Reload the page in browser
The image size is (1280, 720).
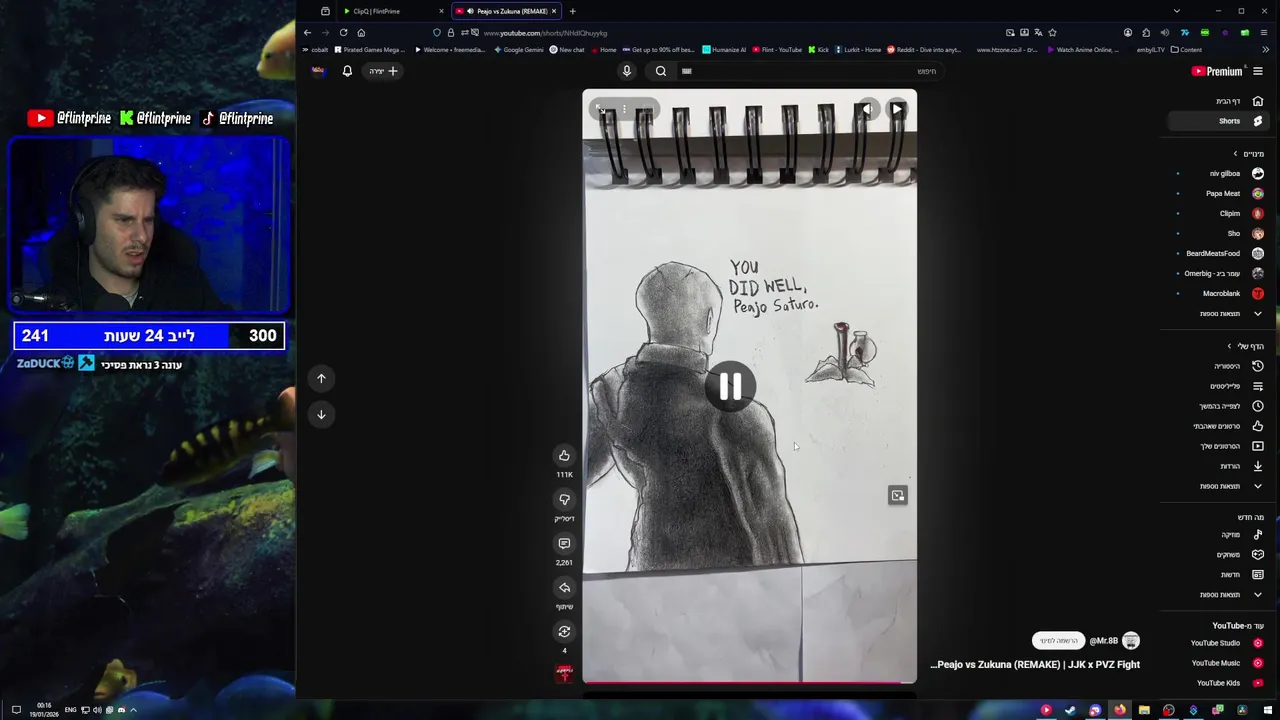coord(343,32)
